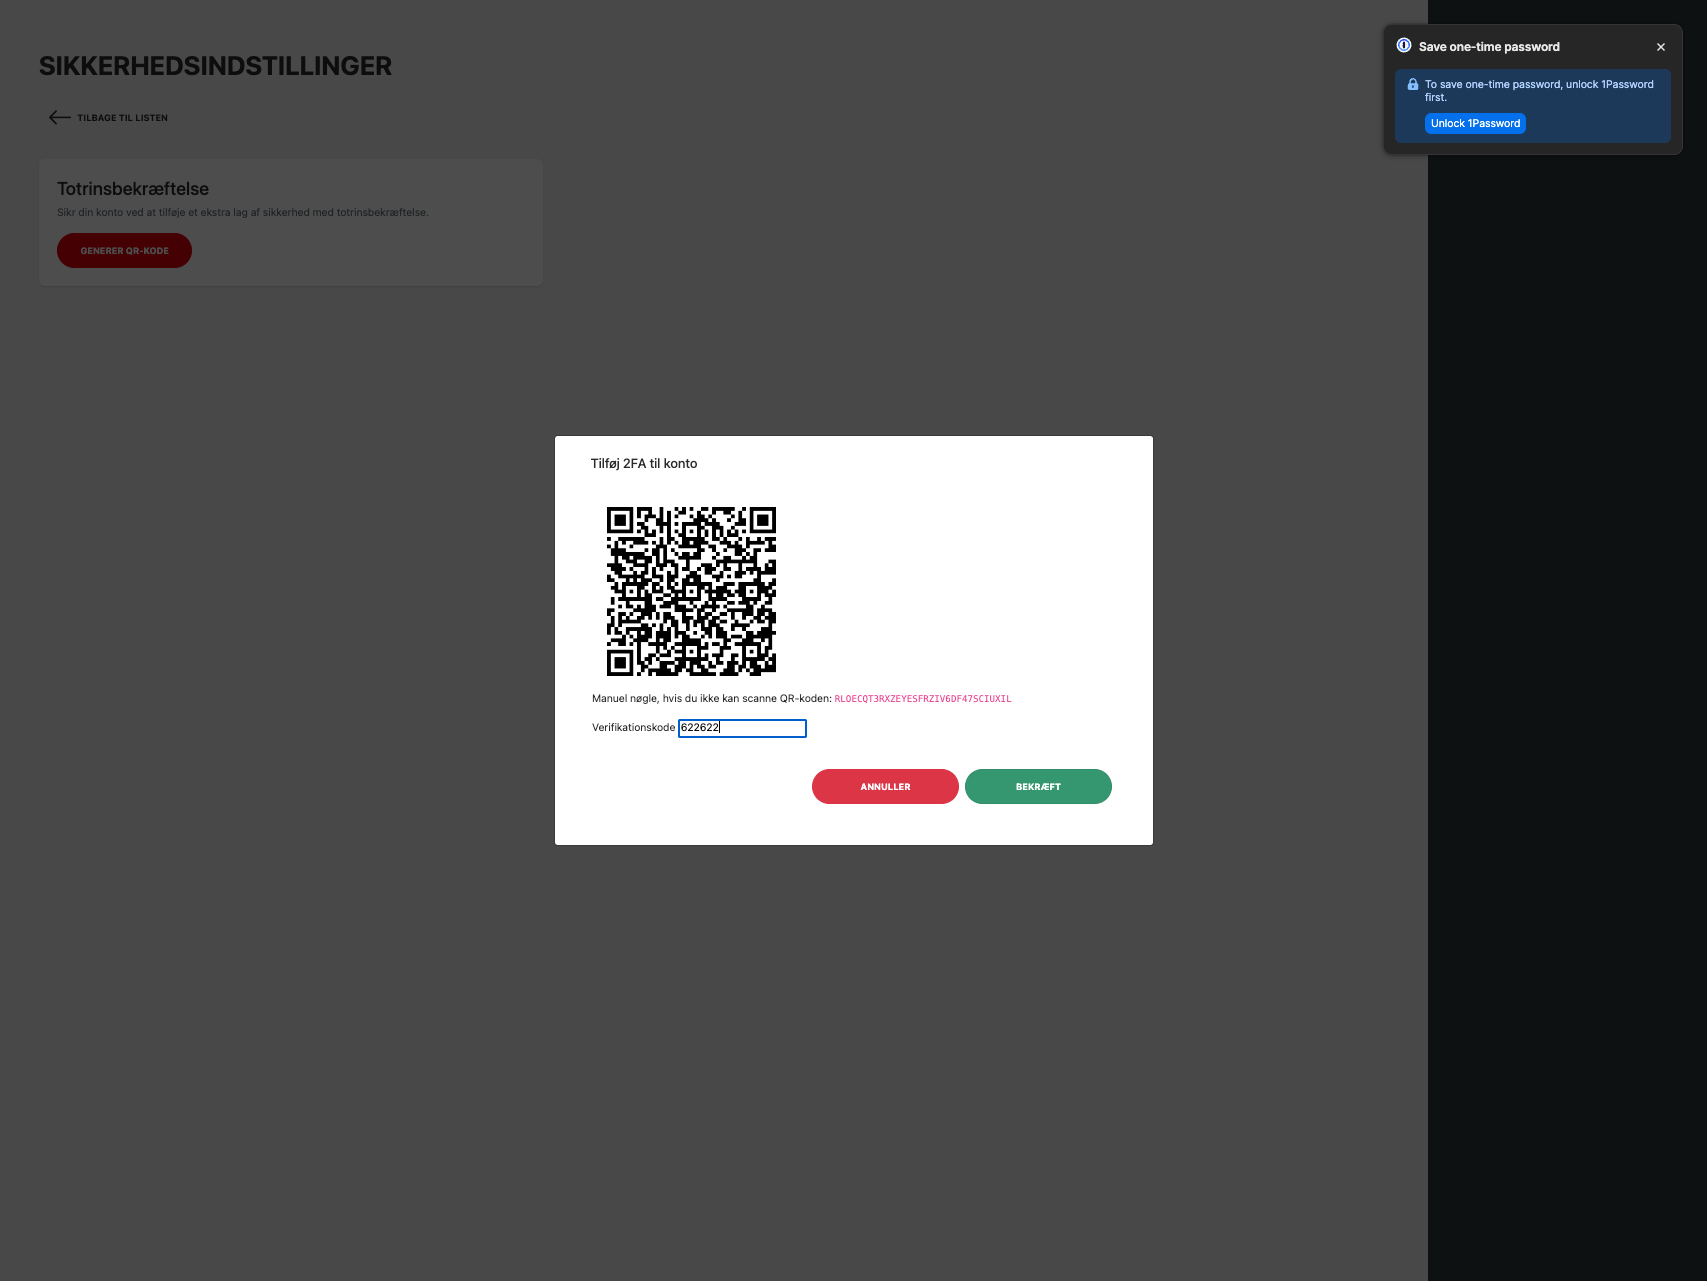Close the Save one-time password popup
The width and height of the screenshot is (1707, 1281).
pyautogui.click(x=1661, y=47)
